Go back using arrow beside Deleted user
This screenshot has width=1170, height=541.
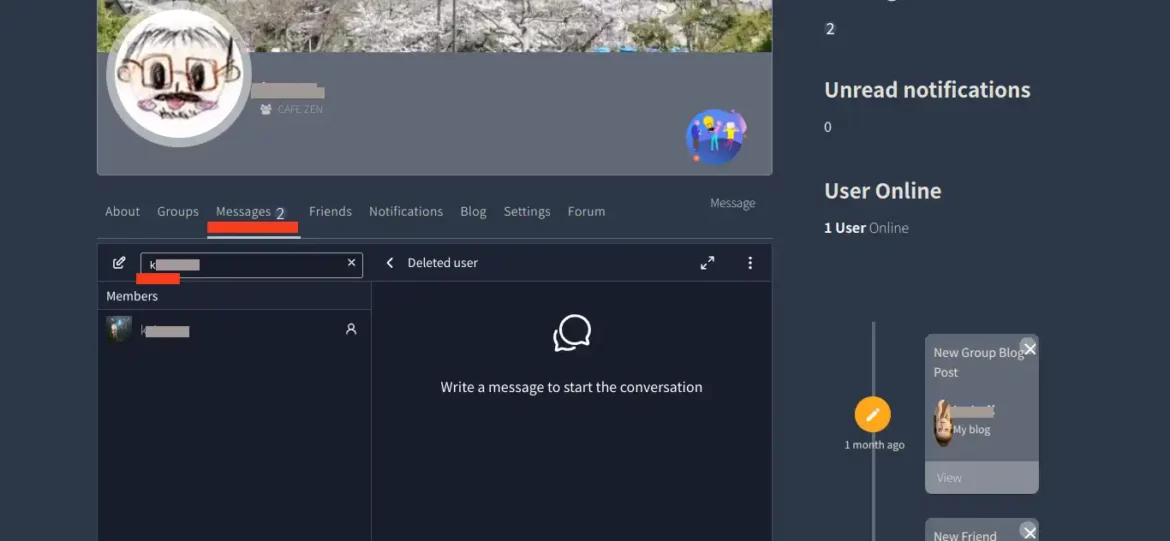pyautogui.click(x=390, y=263)
